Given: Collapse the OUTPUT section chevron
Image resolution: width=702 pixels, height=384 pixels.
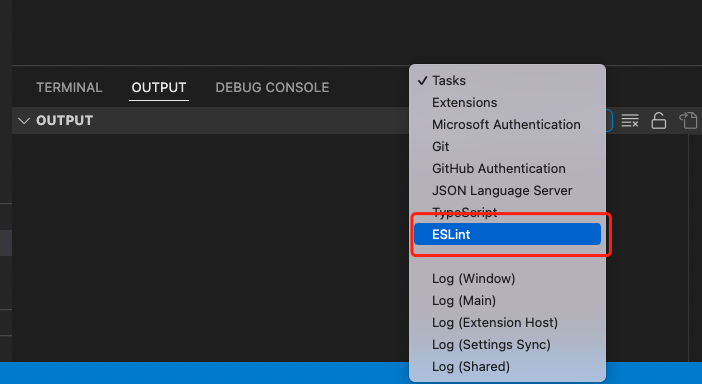Looking at the screenshot, I should click(24, 120).
